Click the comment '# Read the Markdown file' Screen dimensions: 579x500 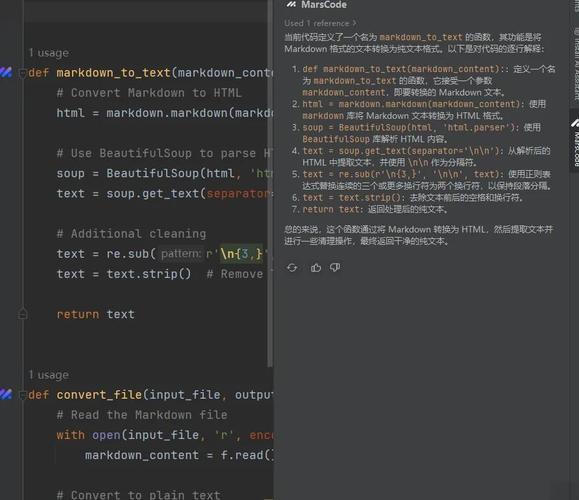(142, 415)
